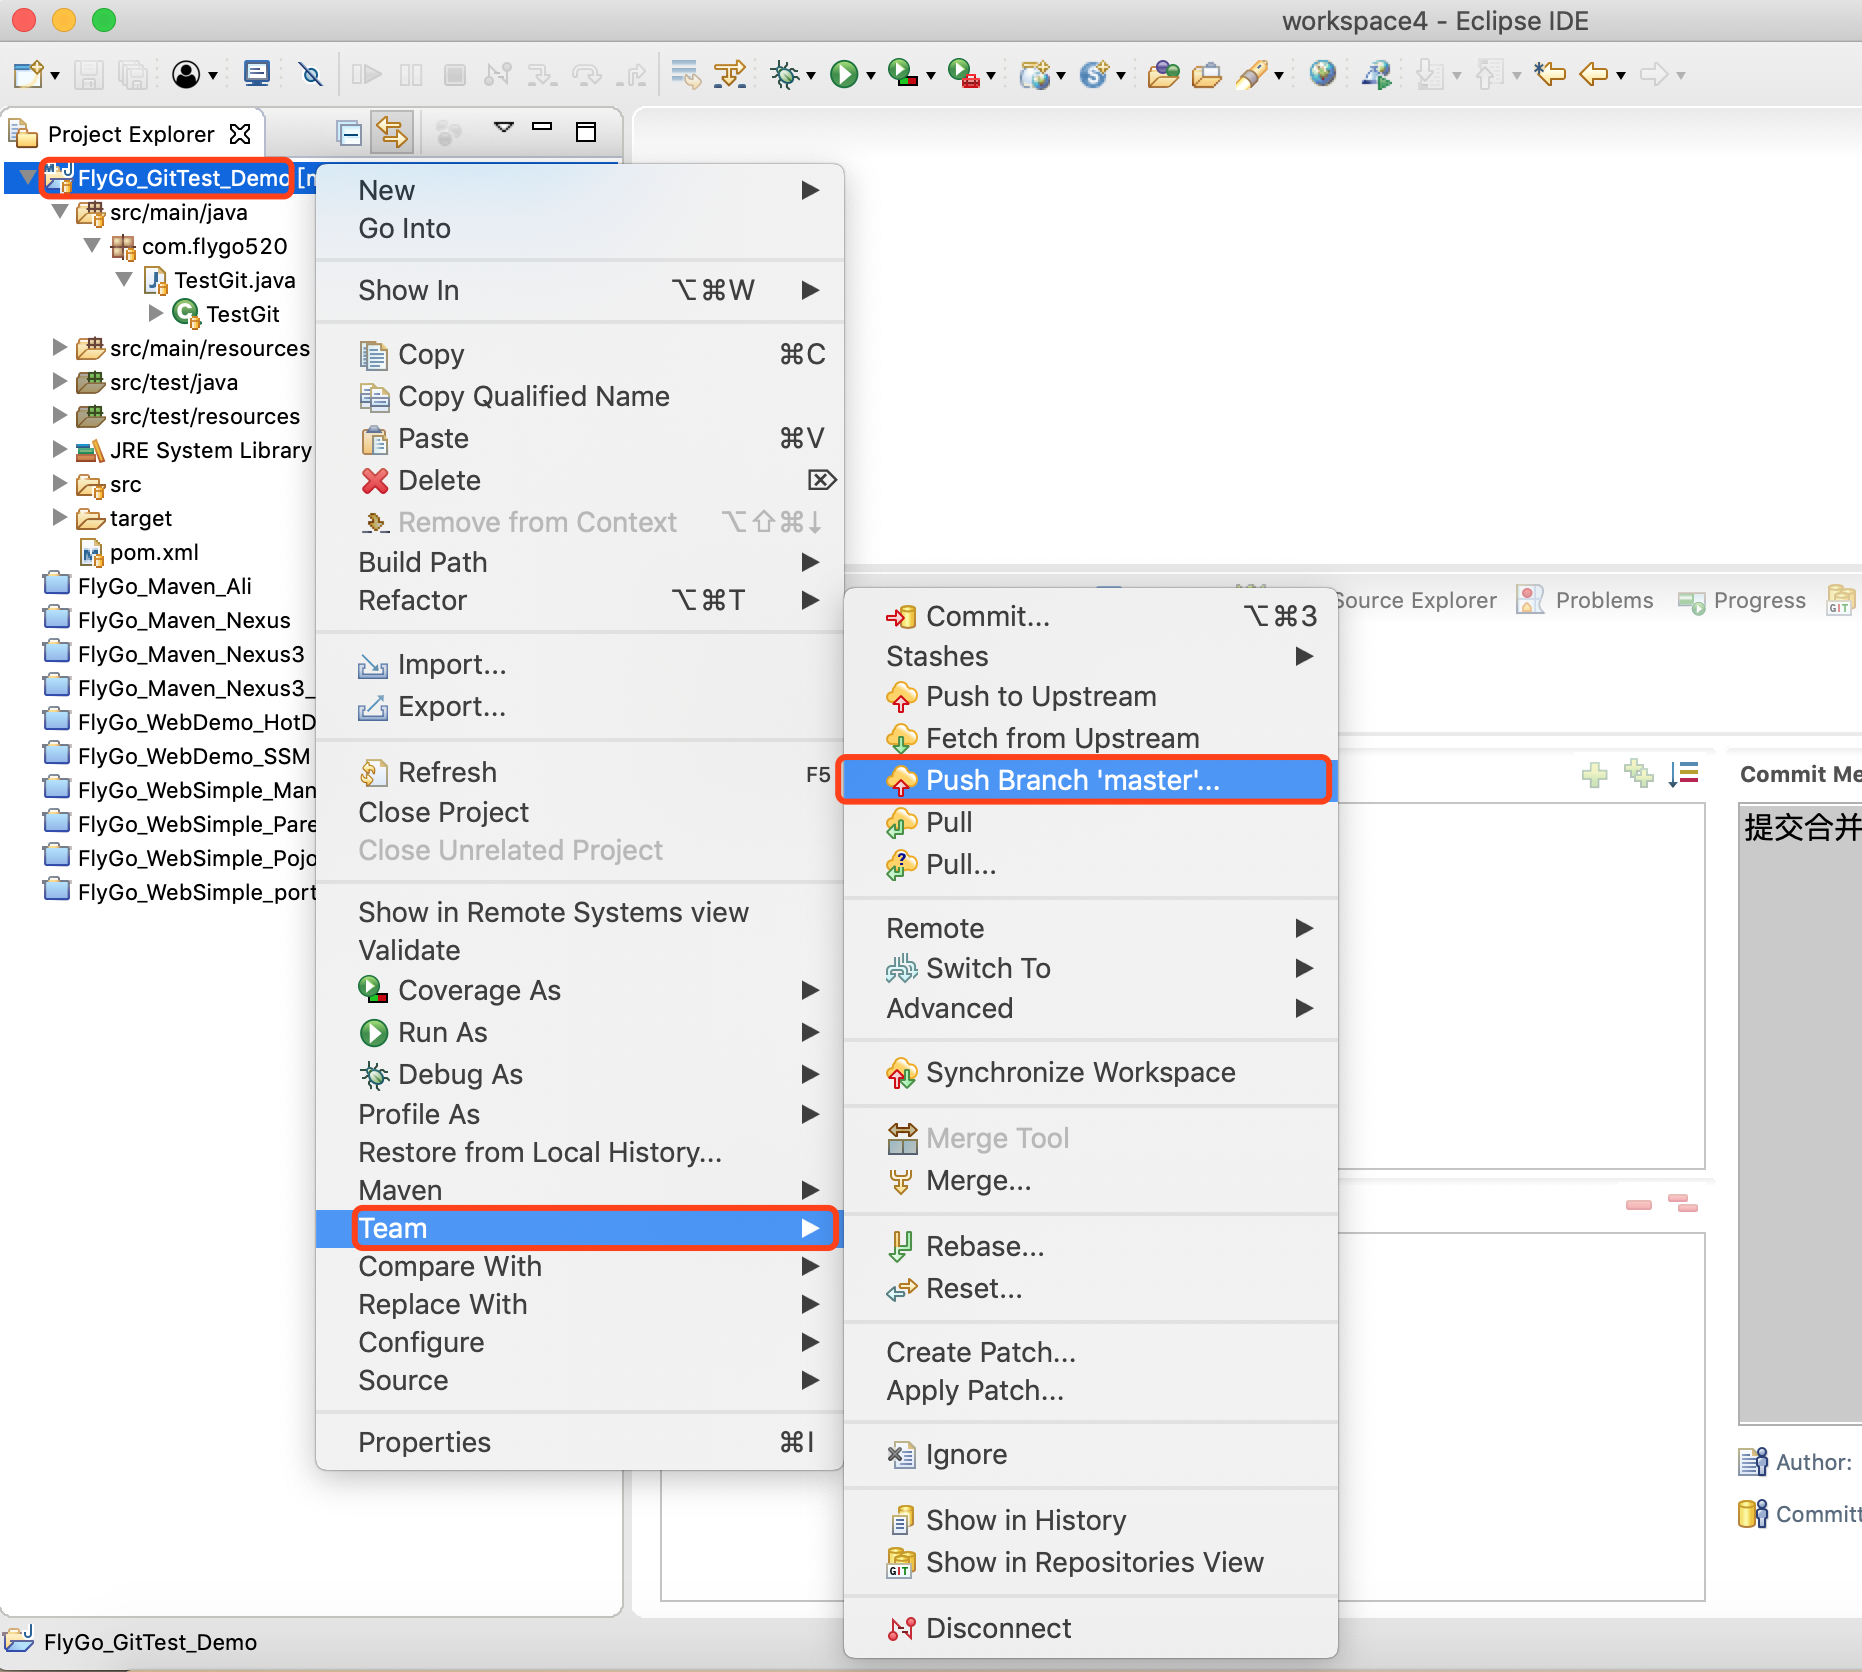Open the Run button dropdown arrow
The height and width of the screenshot is (1672, 1862).
(870, 76)
